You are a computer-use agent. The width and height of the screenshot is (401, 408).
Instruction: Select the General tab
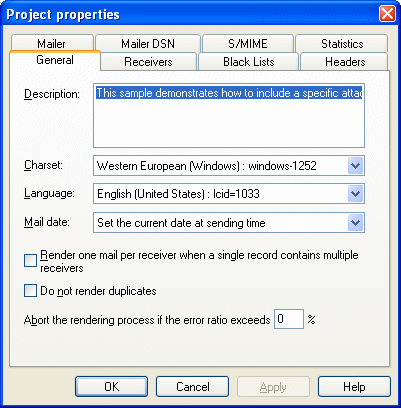click(55, 60)
